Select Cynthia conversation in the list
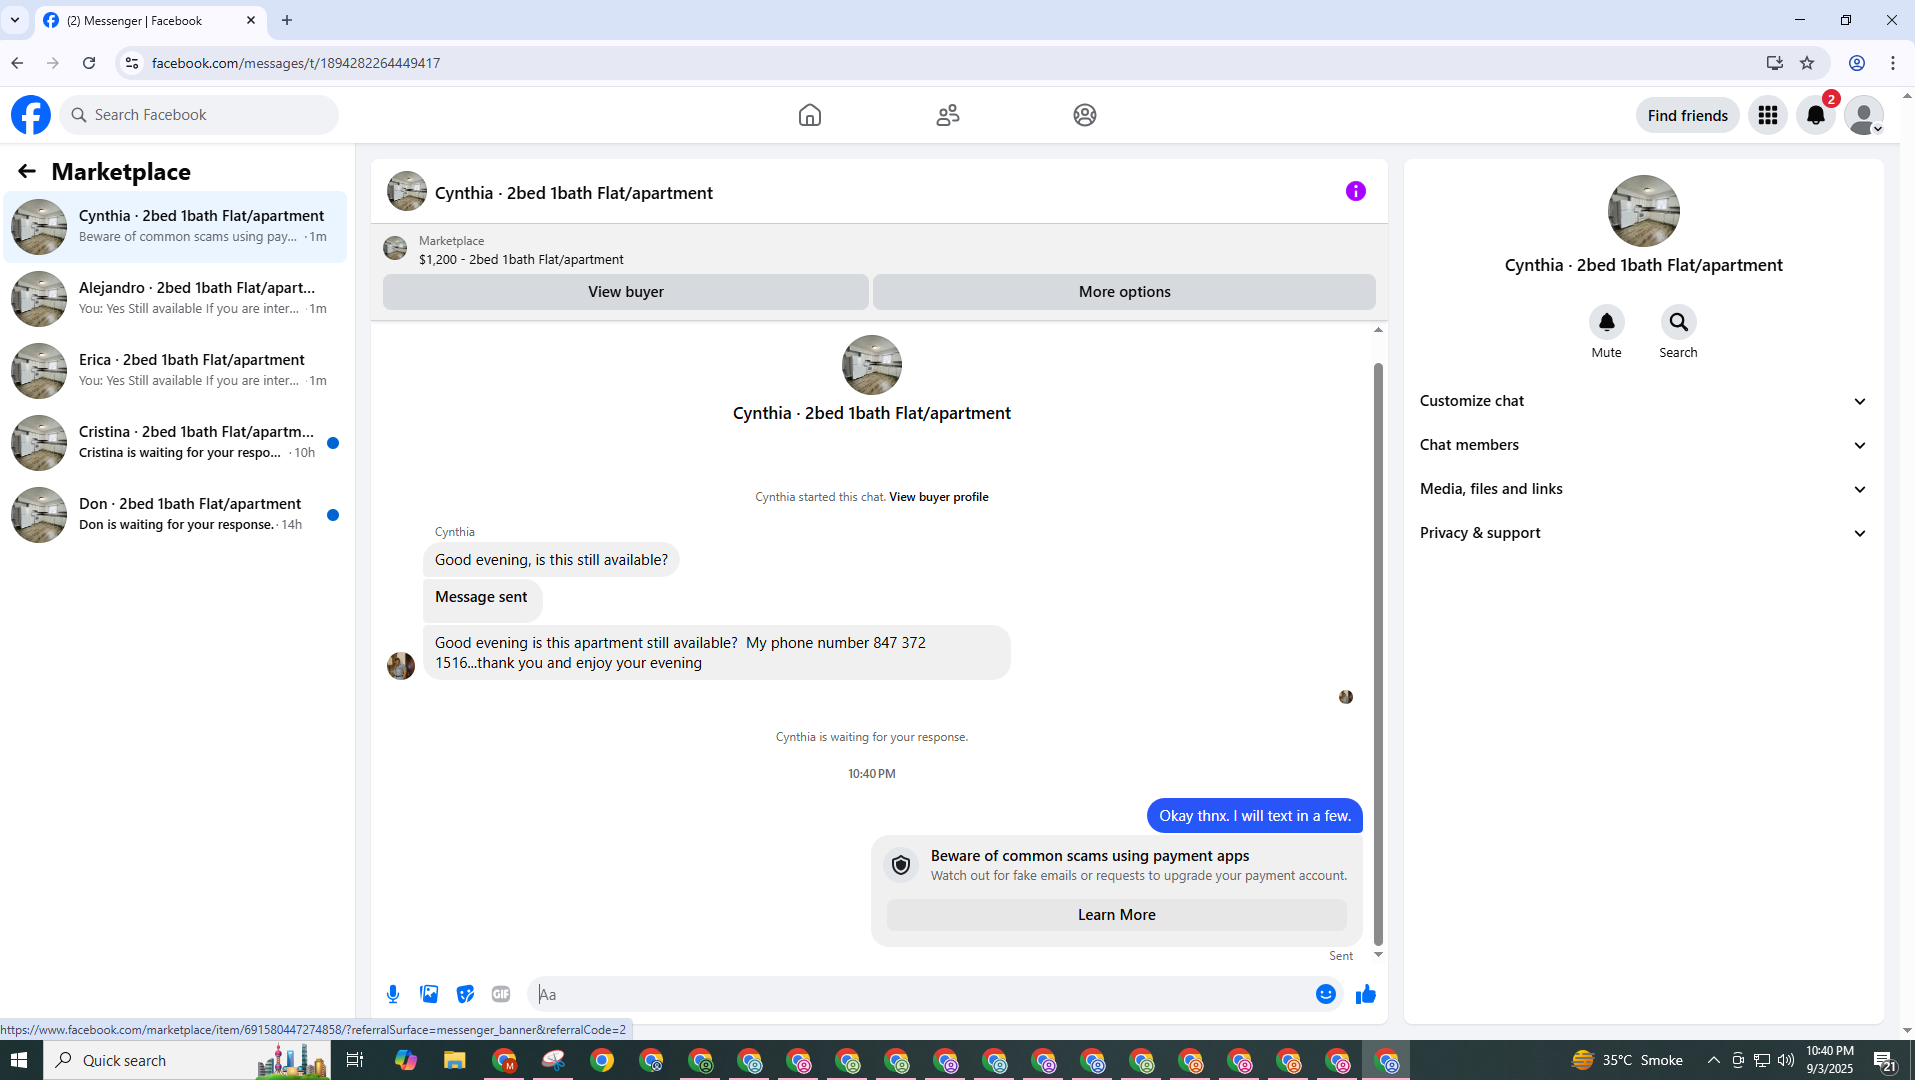 pyautogui.click(x=175, y=227)
